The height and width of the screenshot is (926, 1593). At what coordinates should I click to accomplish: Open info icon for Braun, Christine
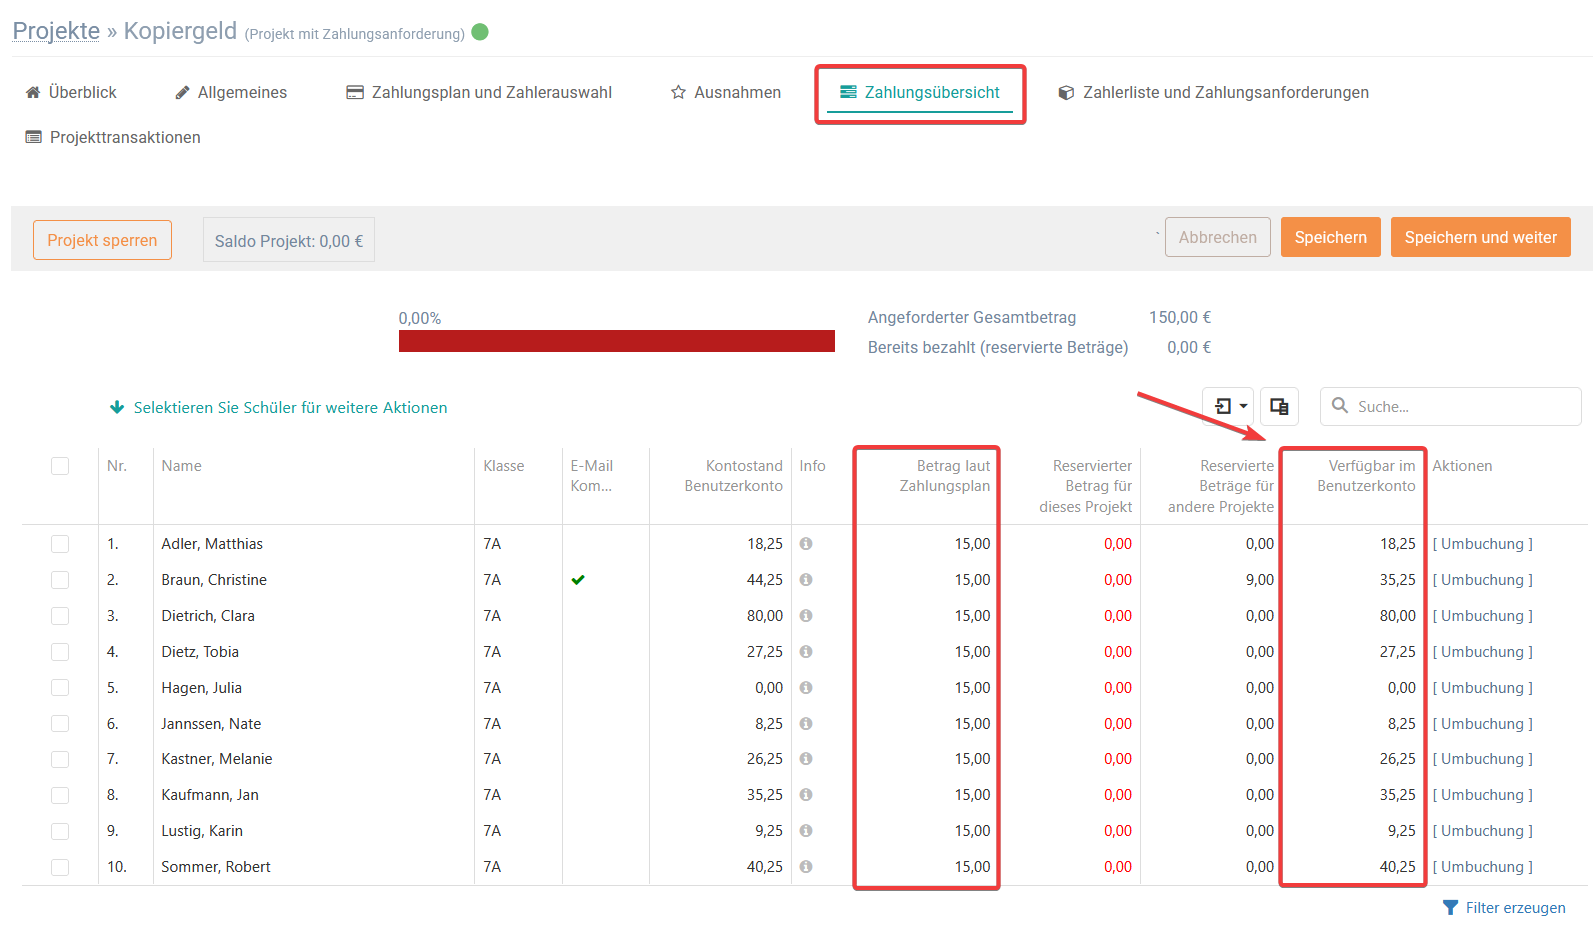coord(806,580)
